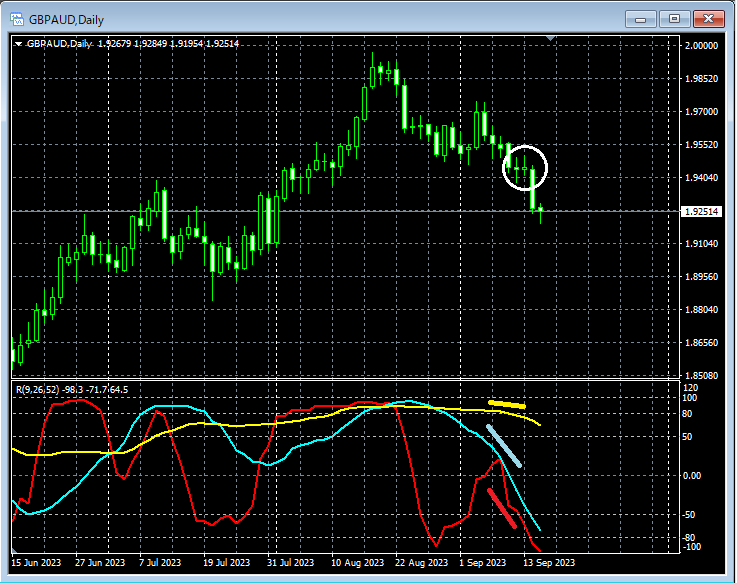Click the 31 Jul 2023 date label
737x583 pixels.
pyautogui.click(x=290, y=563)
